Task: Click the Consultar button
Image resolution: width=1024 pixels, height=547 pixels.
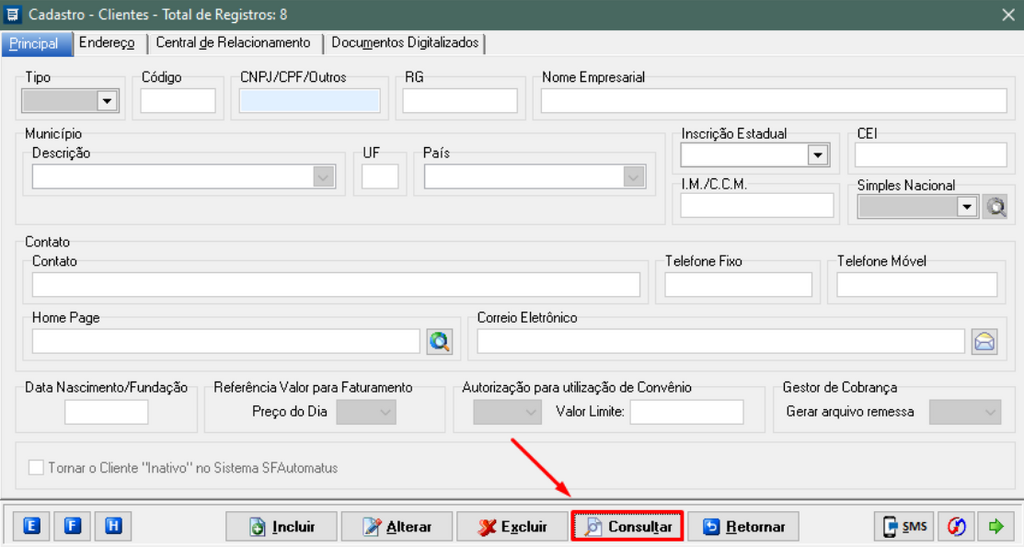Action: 627,526
